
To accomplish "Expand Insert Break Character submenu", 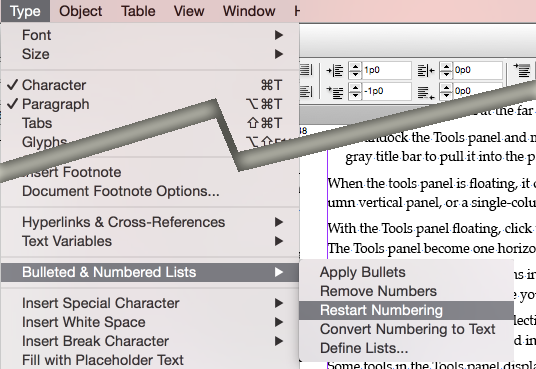I will click(150, 341).
